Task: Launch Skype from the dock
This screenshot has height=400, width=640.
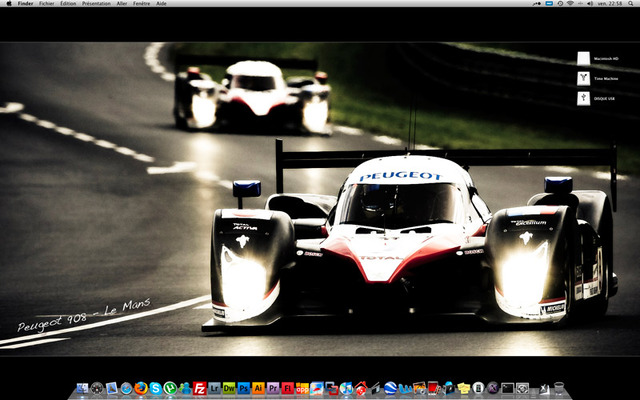Action: (x=156, y=388)
